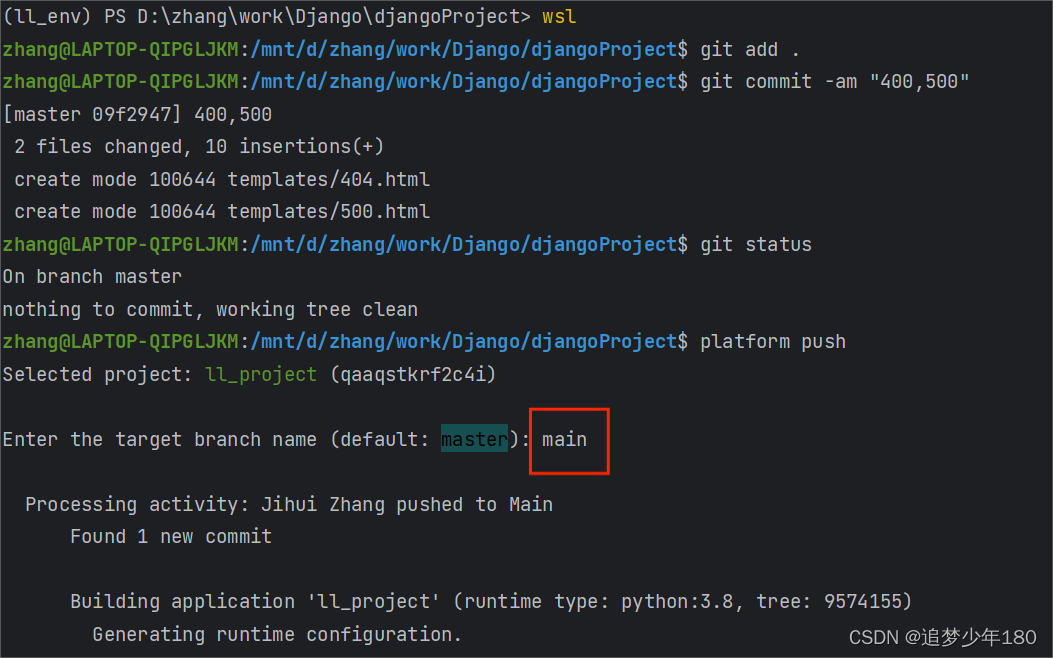1053x658 pixels.
Task: Click the highlighted master default branch name
Action: (473, 439)
